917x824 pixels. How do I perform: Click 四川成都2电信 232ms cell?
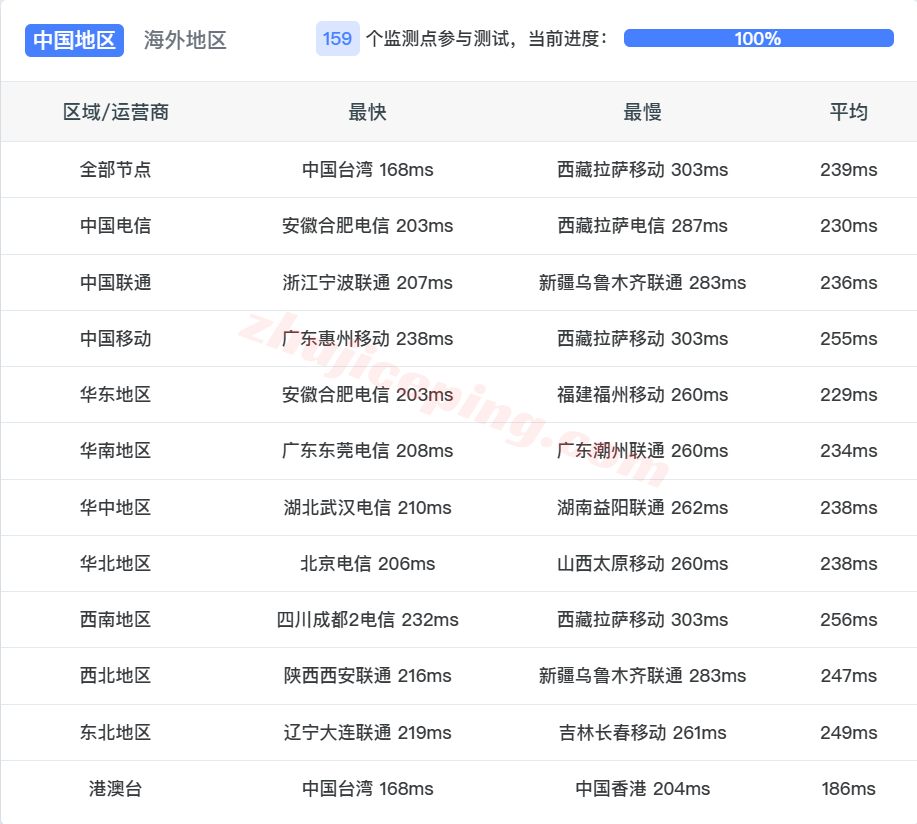pos(367,619)
